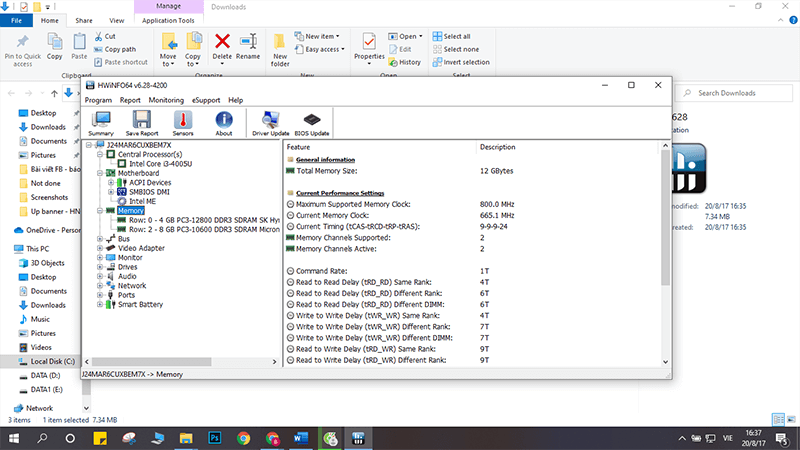The image size is (800, 450).
Task: Select the Ports tree item
Action: click(127, 295)
